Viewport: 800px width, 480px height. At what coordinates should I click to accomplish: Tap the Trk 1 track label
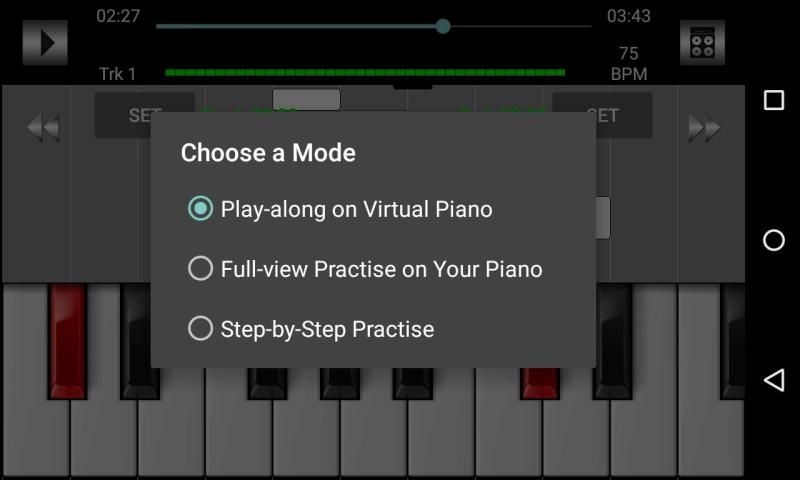click(117, 74)
